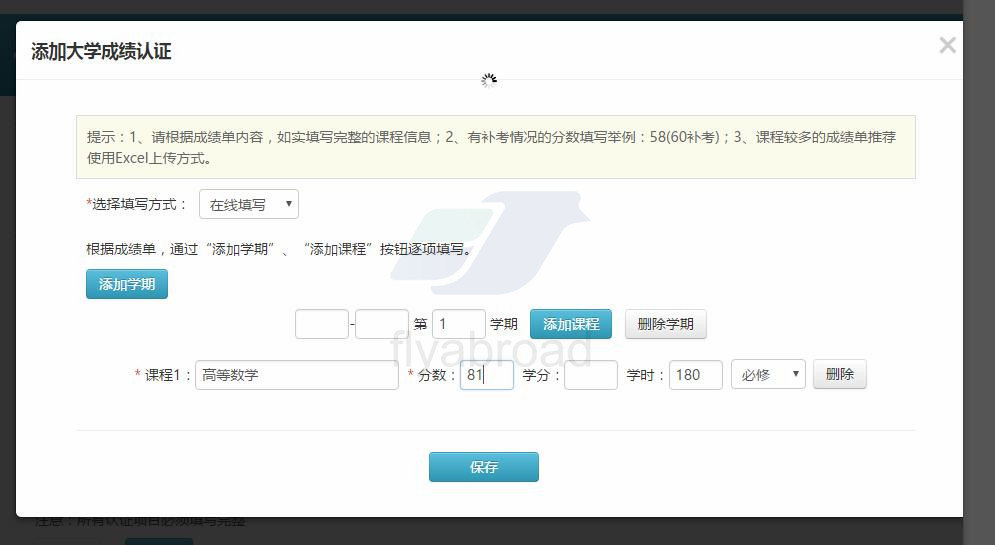Click the loading spinner icon
The image size is (995, 545).
488,80
